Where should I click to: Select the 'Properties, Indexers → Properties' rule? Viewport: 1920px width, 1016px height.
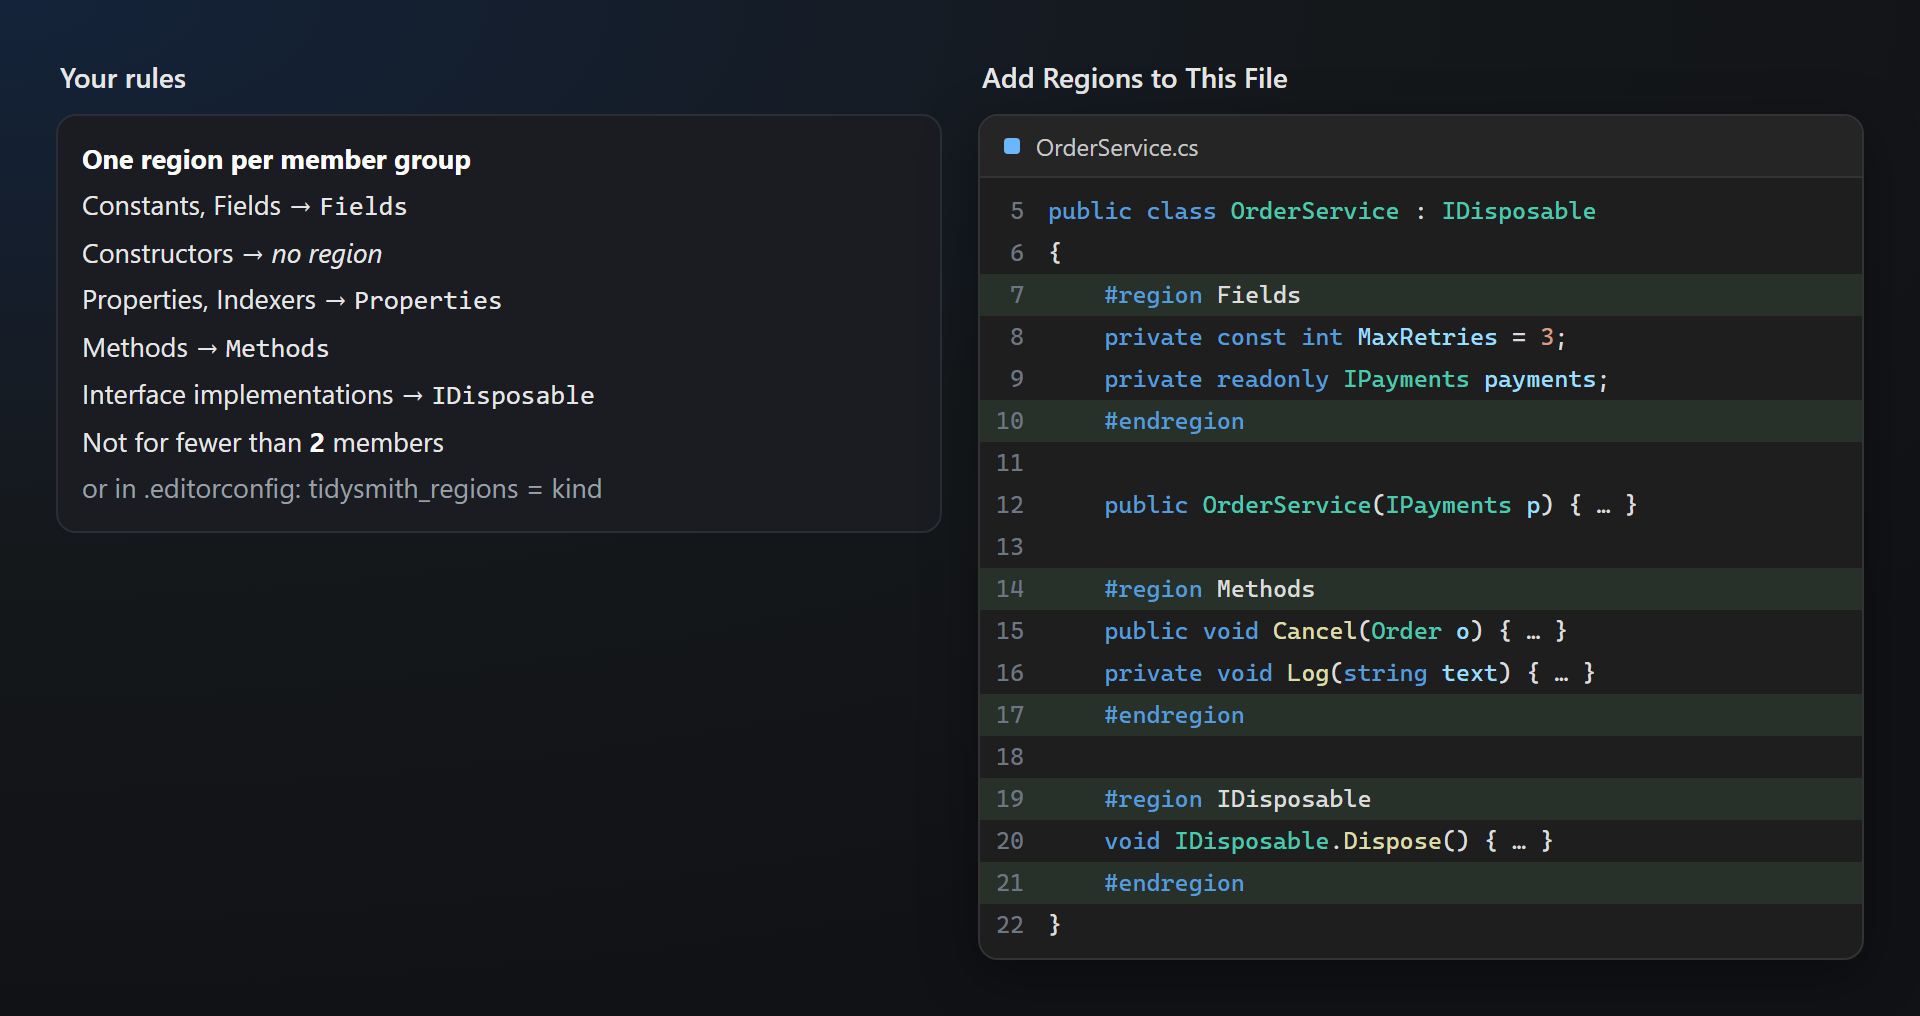(292, 300)
